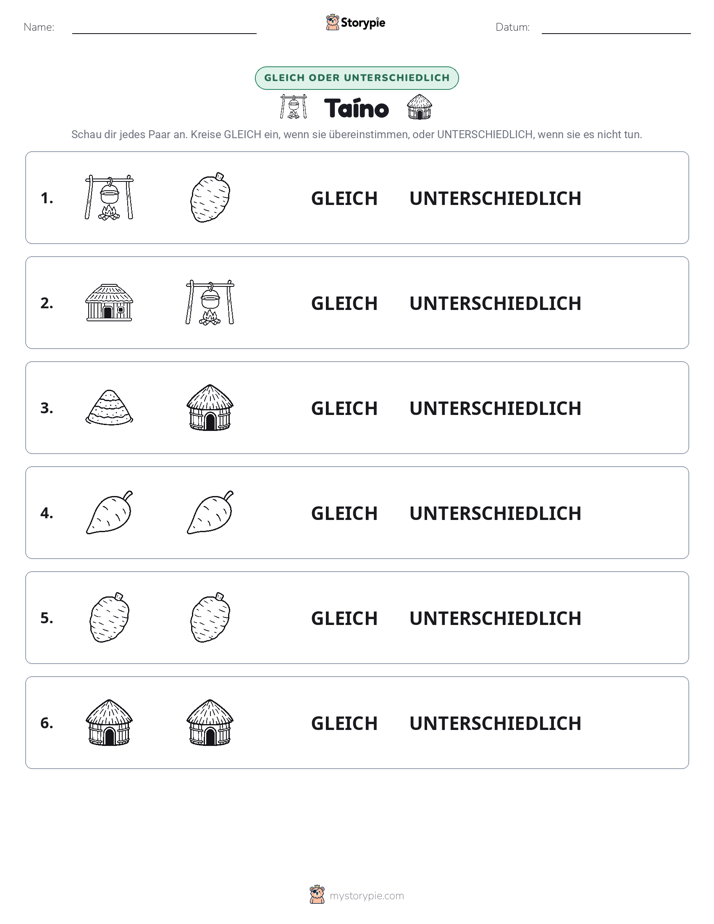Click the cassava root icon in row 1
This screenshot has height=924, width=714.
(x=210, y=197)
